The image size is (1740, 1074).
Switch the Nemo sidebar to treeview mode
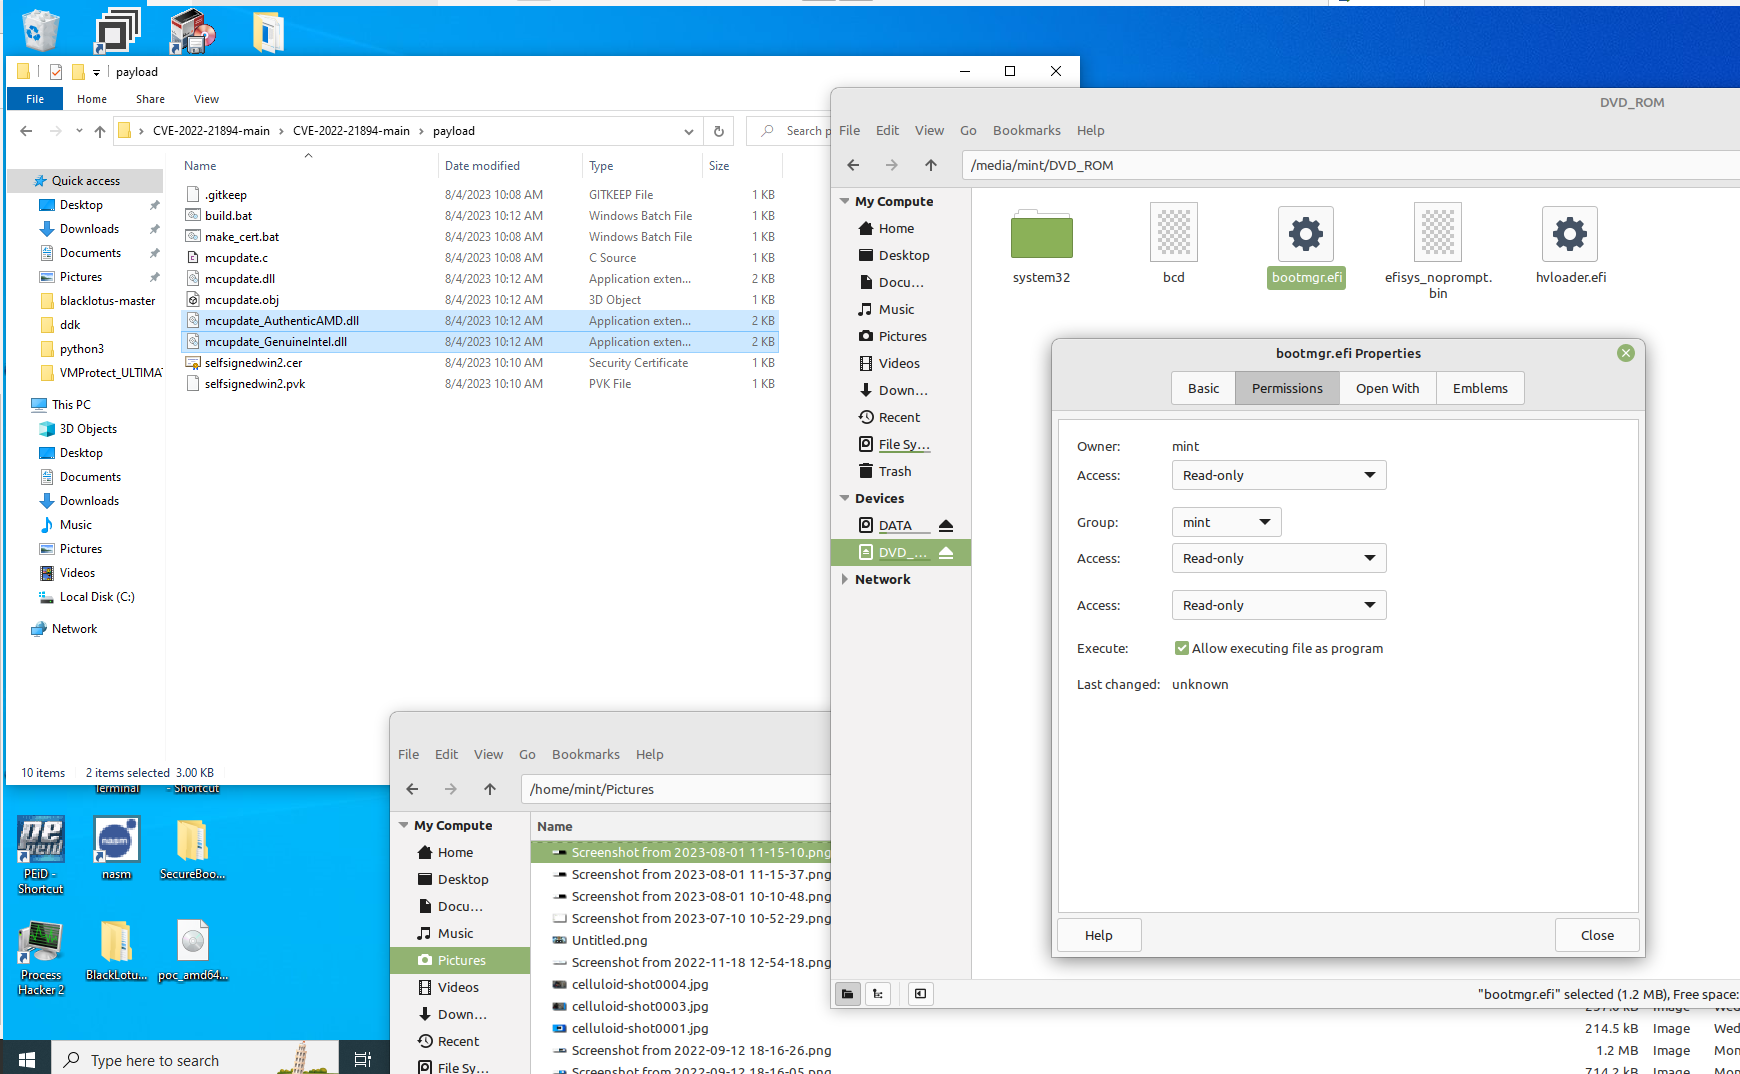coord(878,993)
